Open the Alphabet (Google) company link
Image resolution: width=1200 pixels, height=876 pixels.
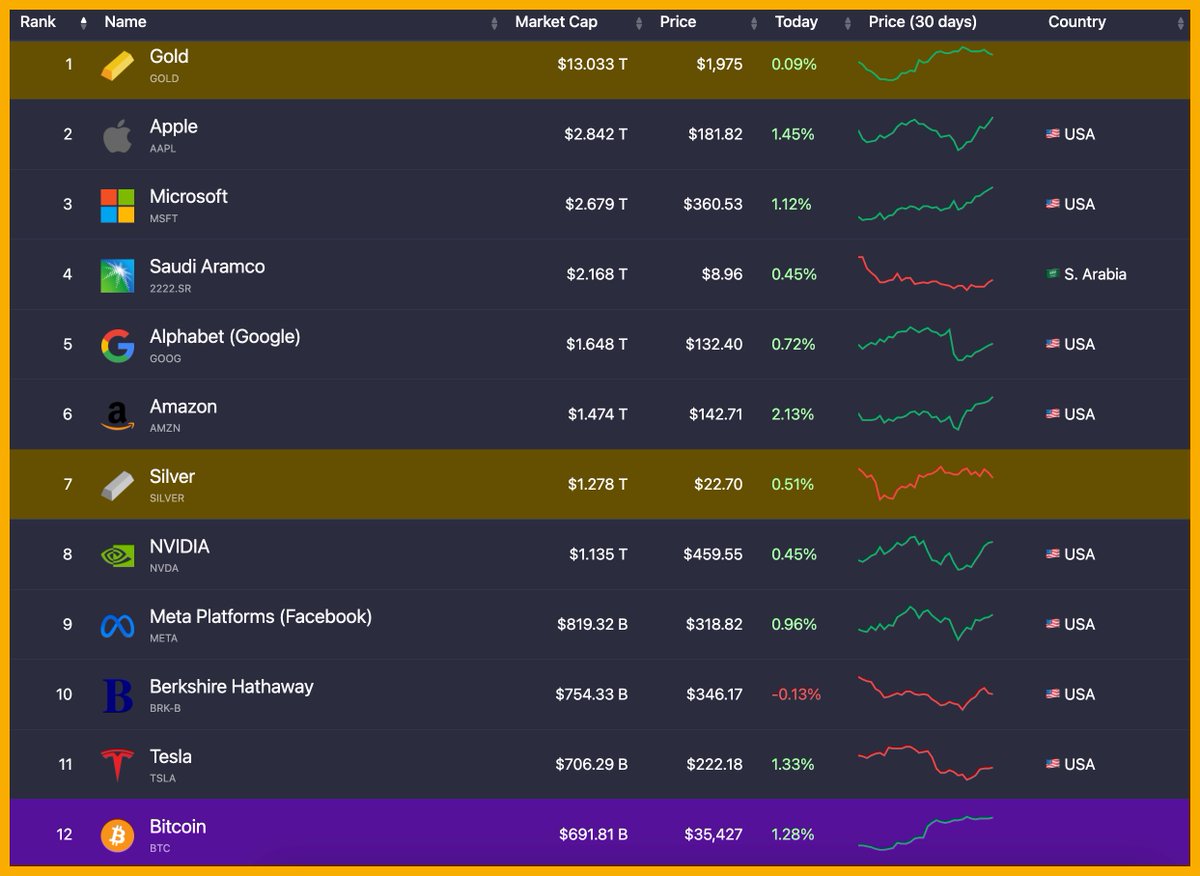click(x=225, y=337)
